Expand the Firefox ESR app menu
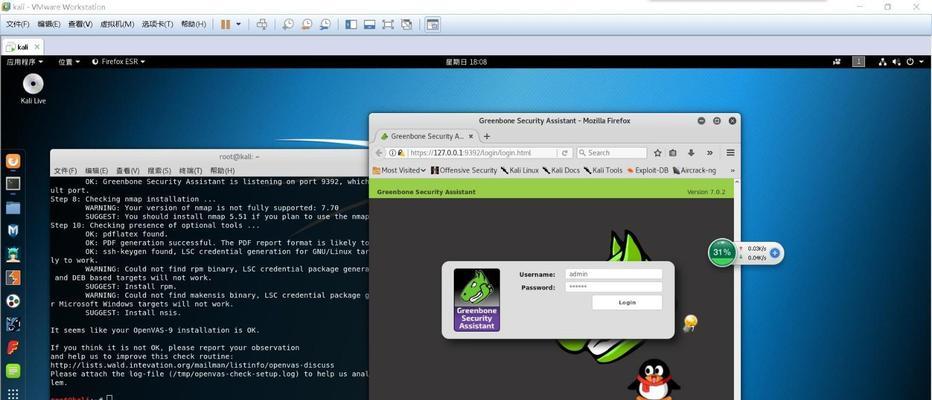The image size is (932, 400). [x=119, y=62]
